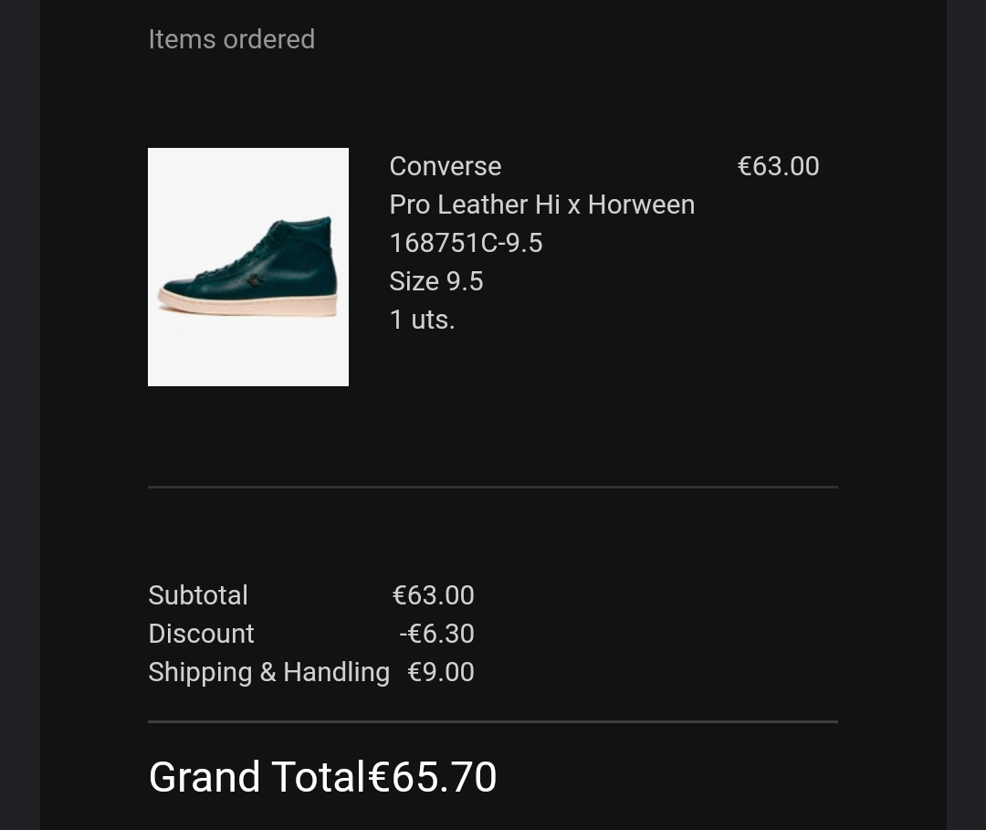Select the discount amount -€6.30
This screenshot has height=830, width=986.
(x=436, y=634)
